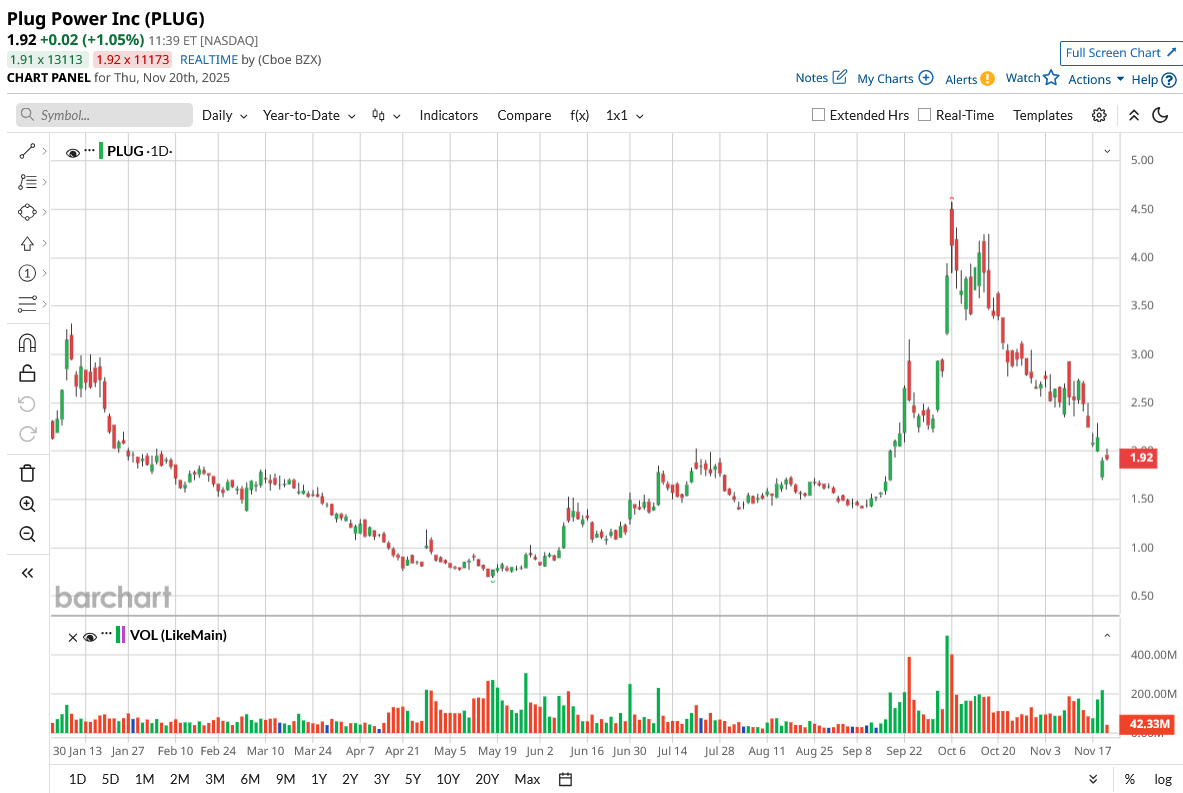
Task: Click the undo arrow icon
Action: pos(27,404)
